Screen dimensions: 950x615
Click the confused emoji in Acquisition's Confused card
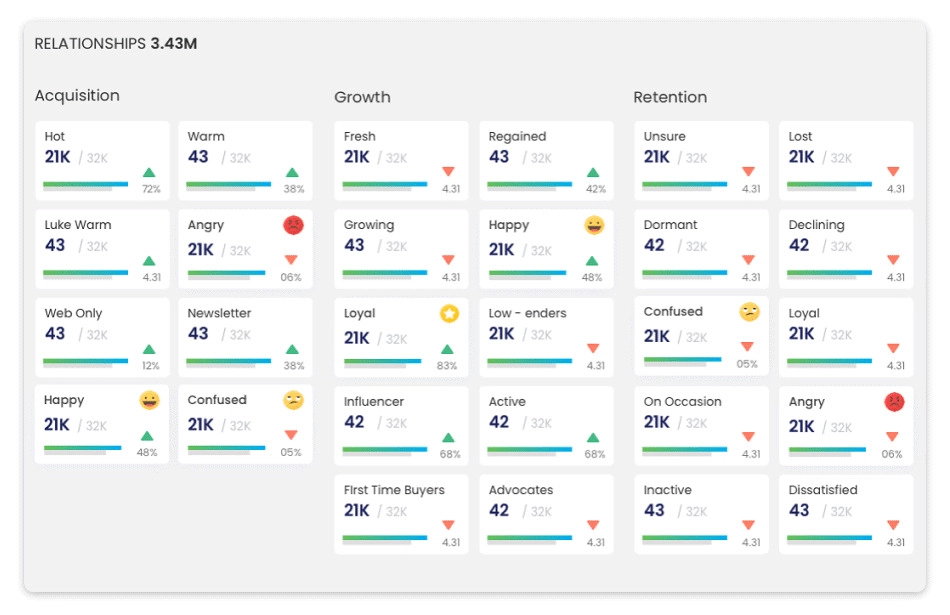click(x=293, y=400)
